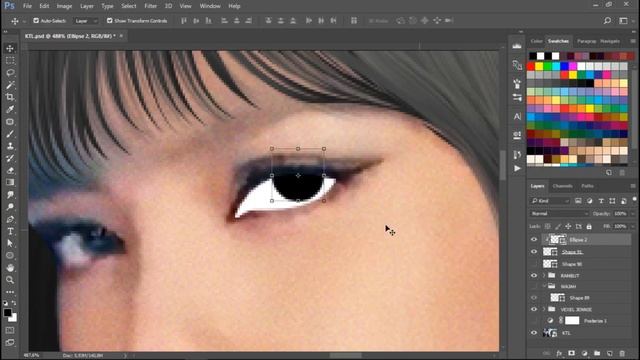This screenshot has height=360, width=640.
Task: Open the Fill slider dropdown arrow
Action: (632, 226)
